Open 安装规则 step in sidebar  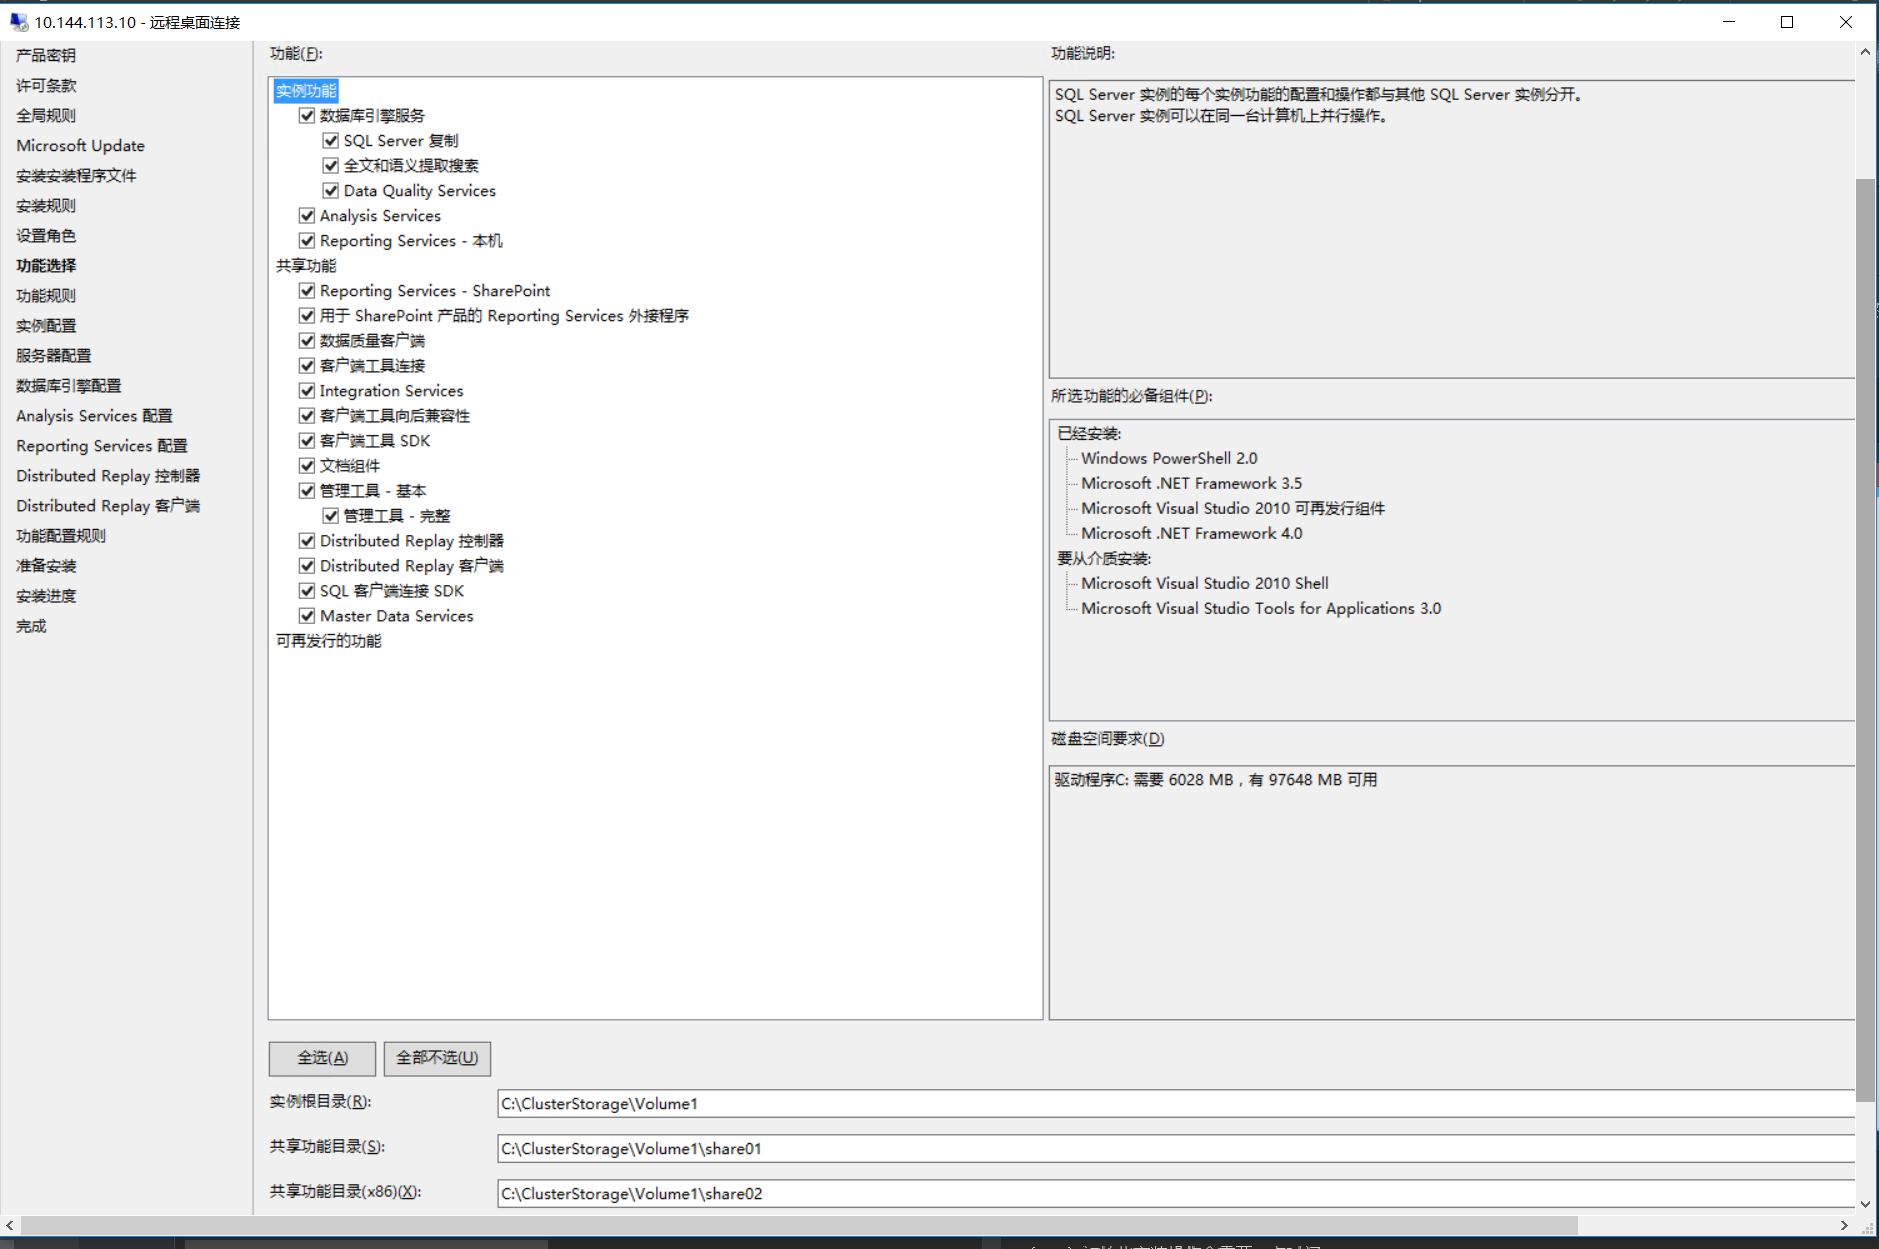[x=46, y=206]
